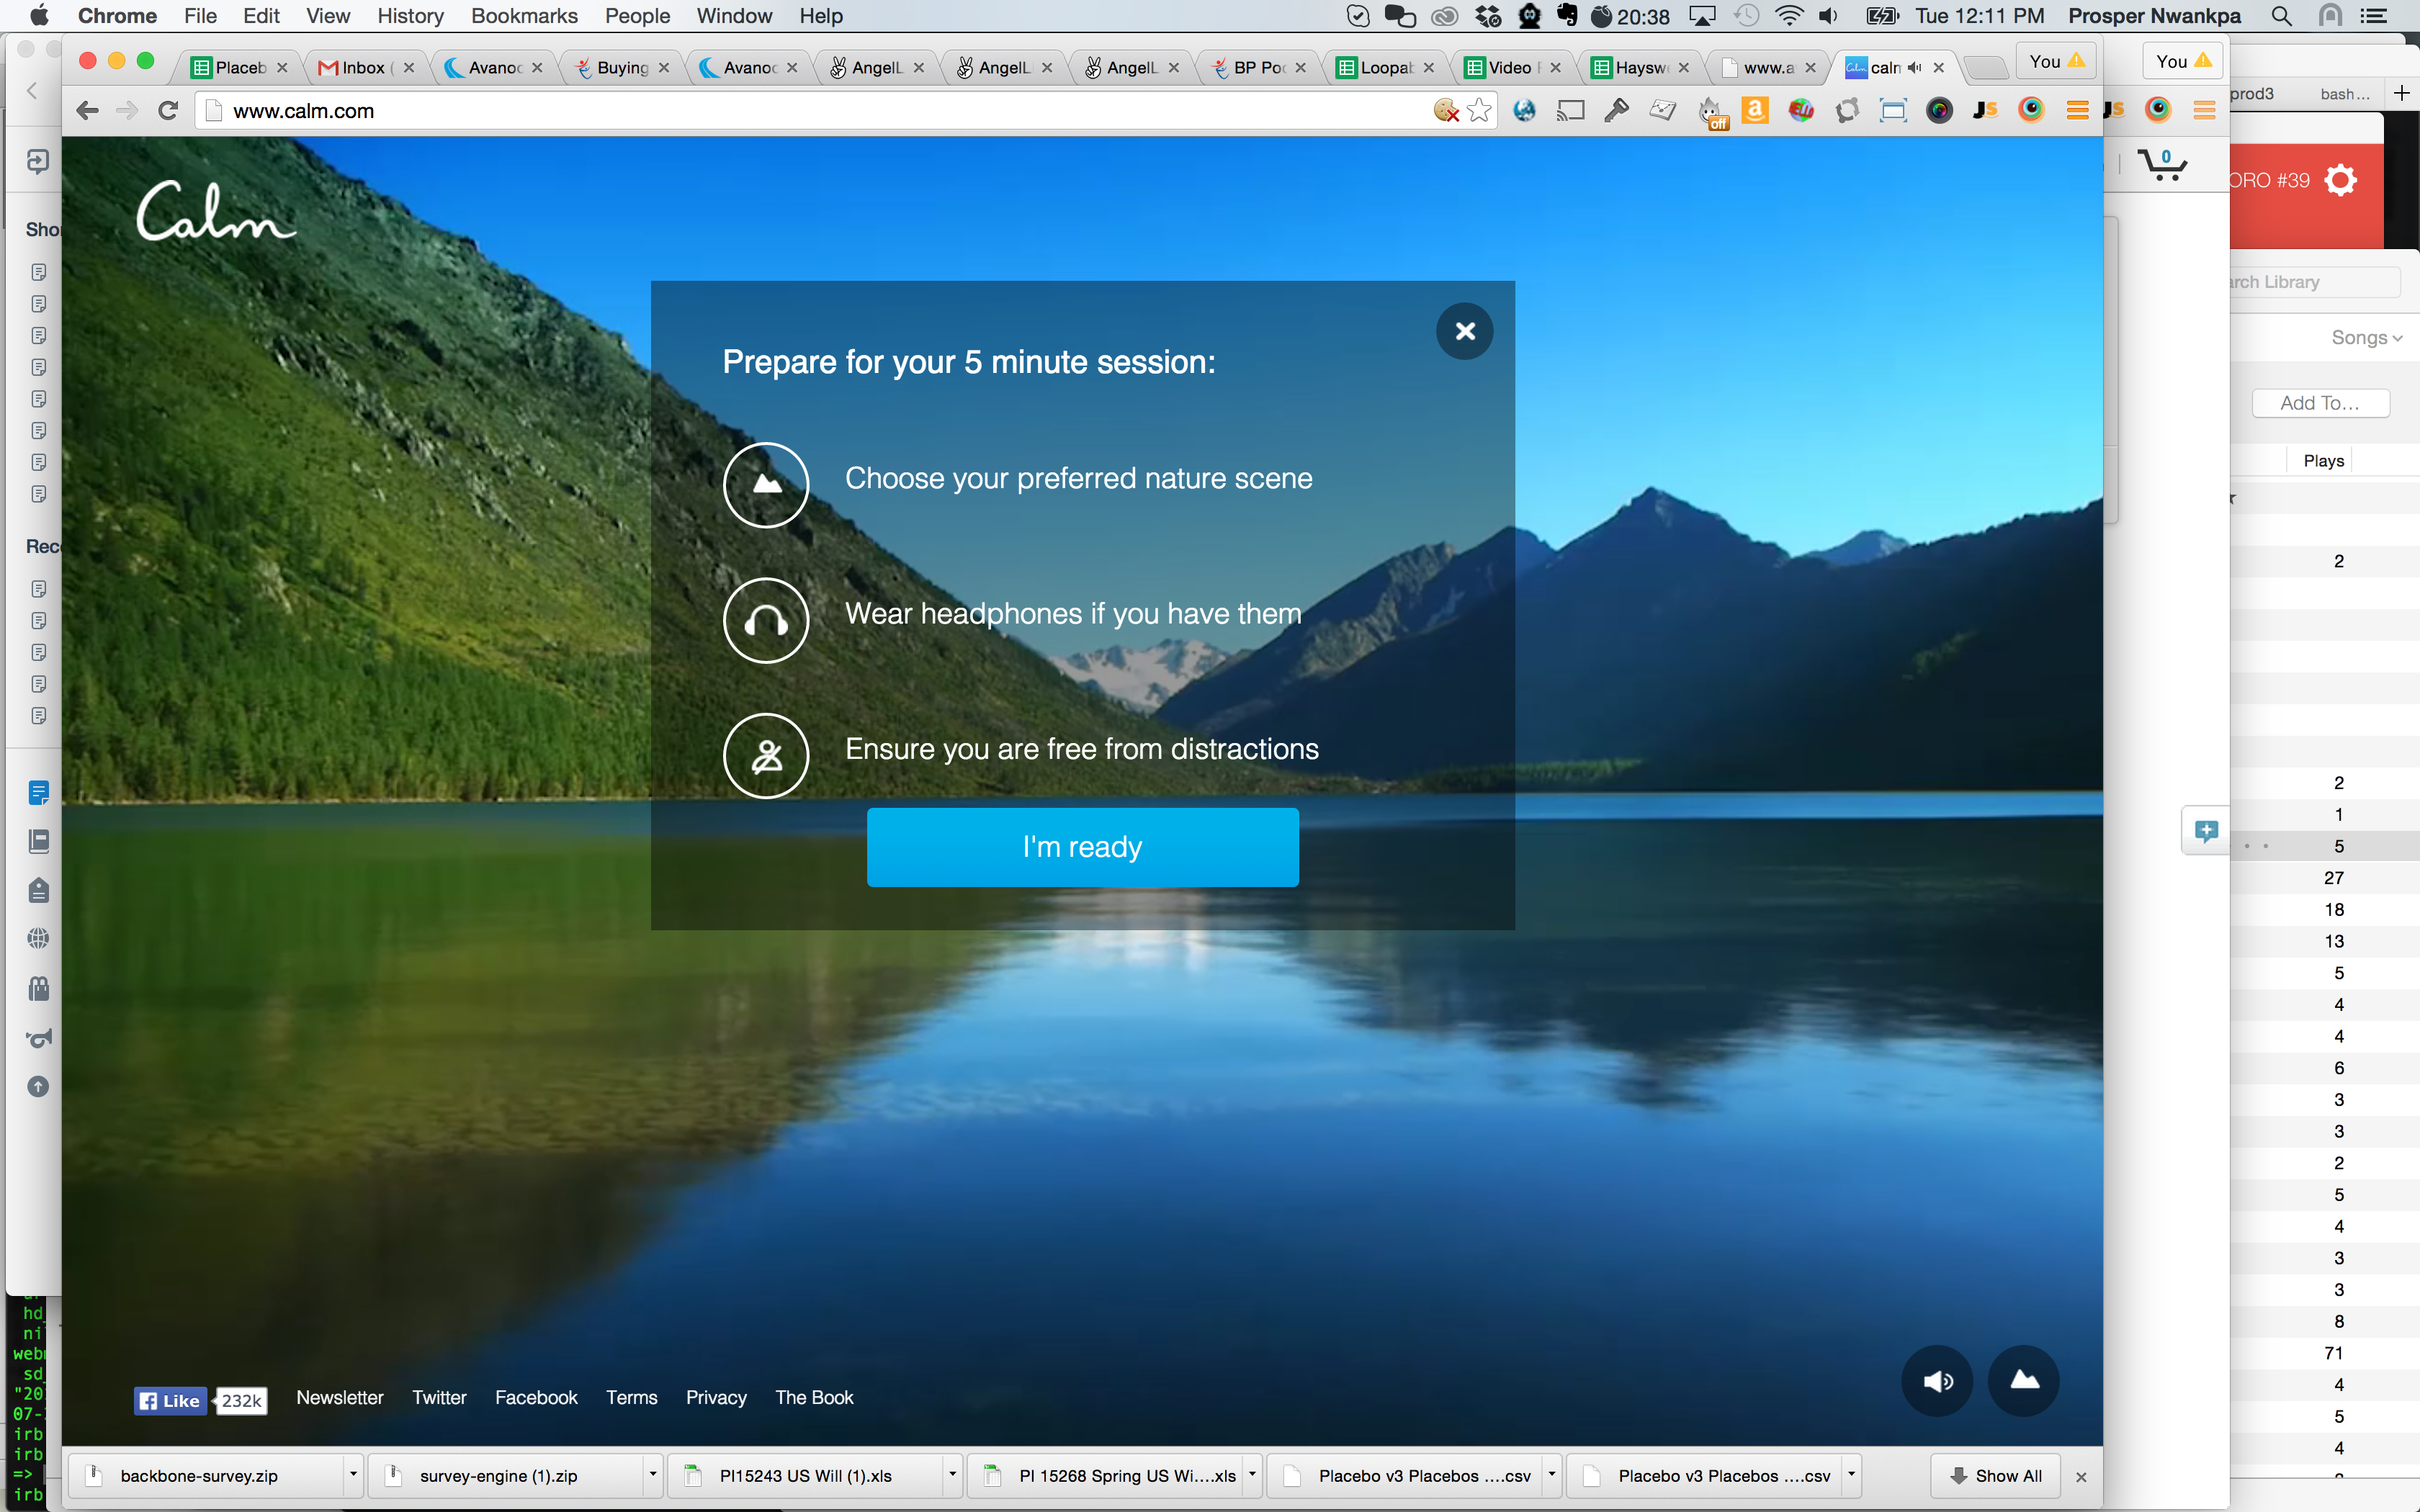Click the Calm logo
This screenshot has height=1512, width=2420.
coord(216,211)
